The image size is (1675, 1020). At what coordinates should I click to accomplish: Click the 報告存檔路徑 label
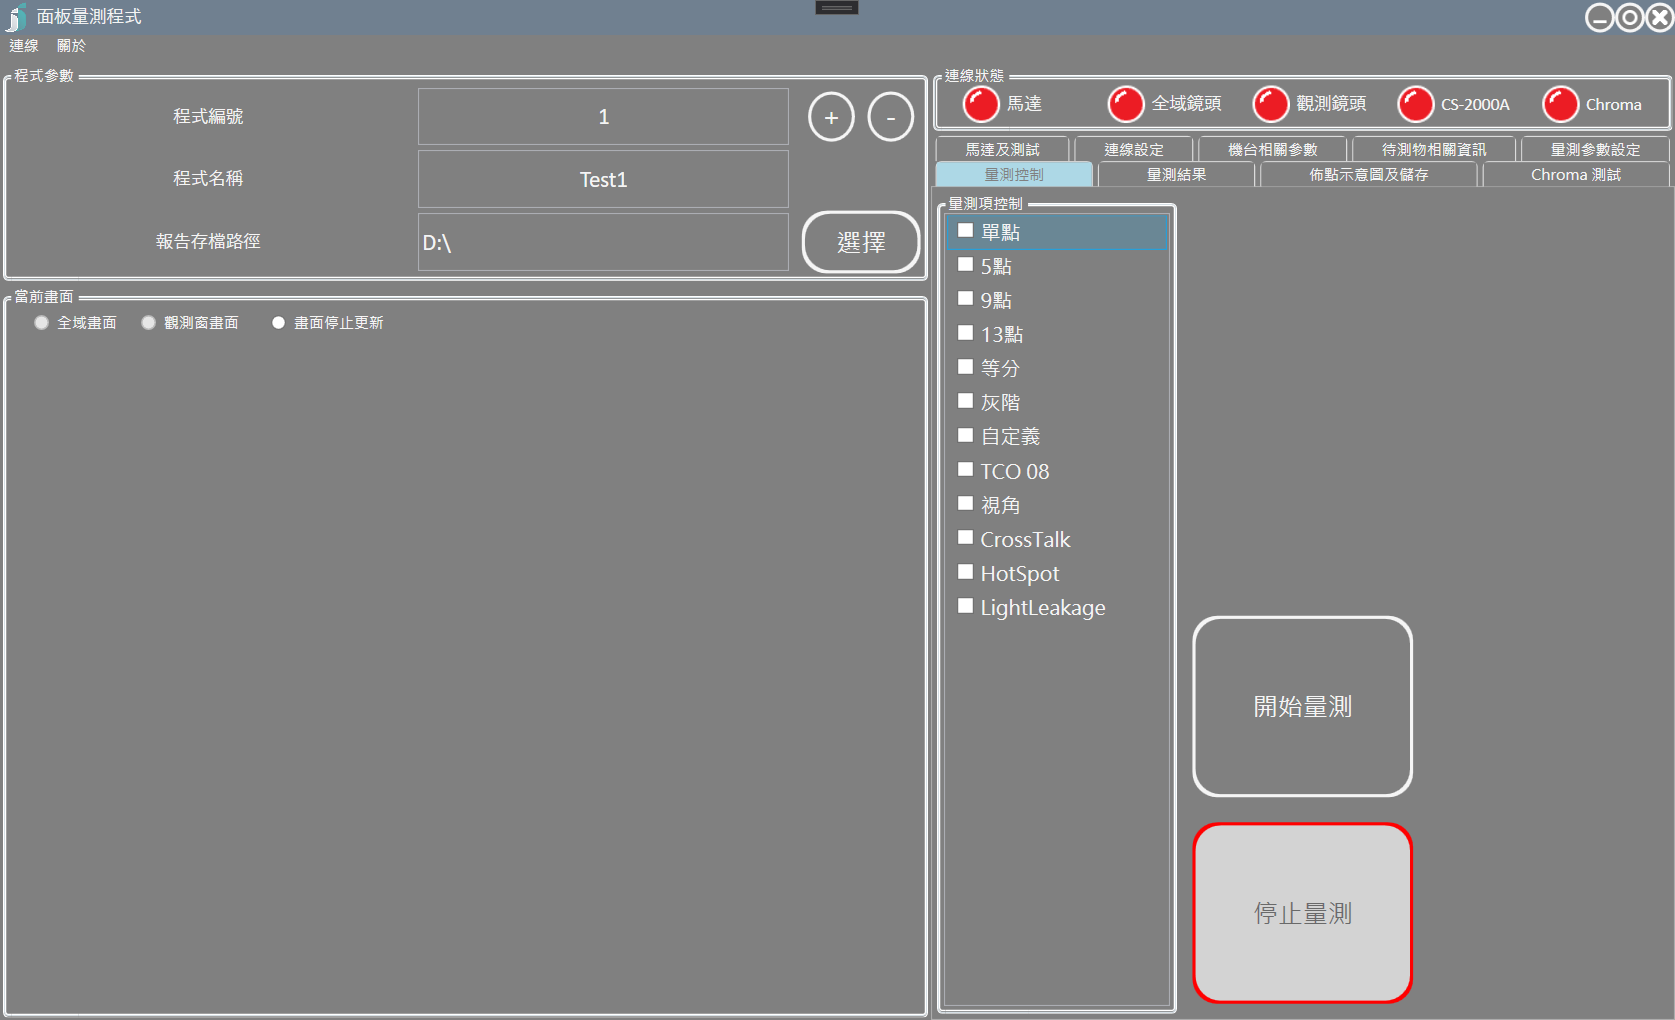pyautogui.click(x=208, y=242)
